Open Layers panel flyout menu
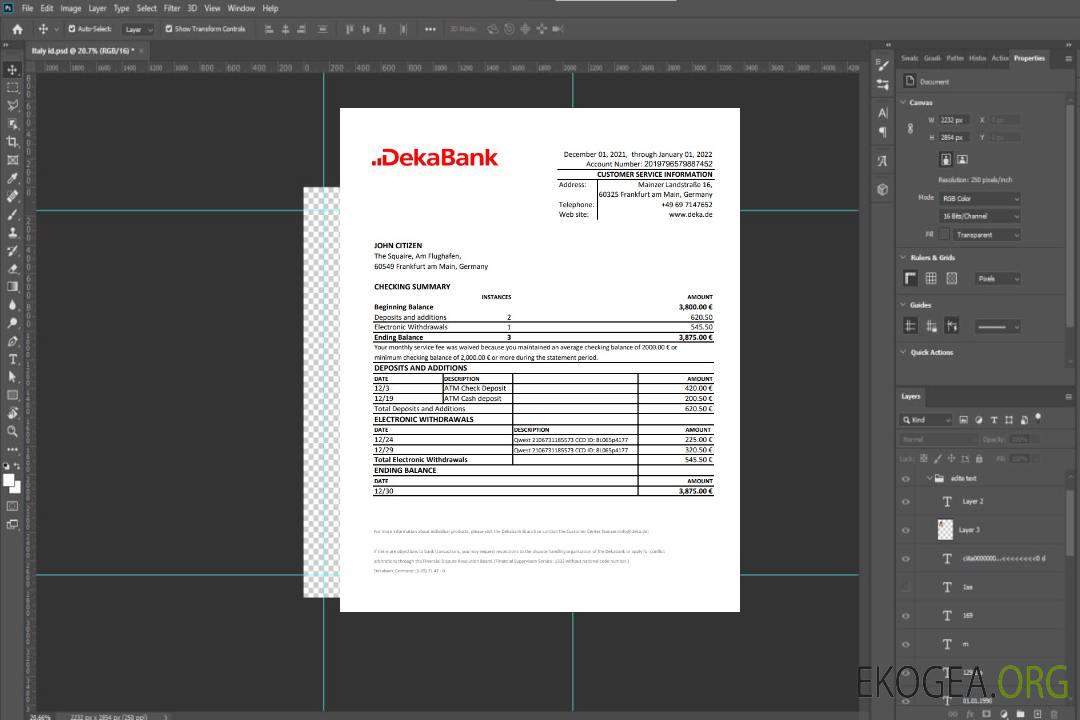The height and width of the screenshot is (720, 1080). (x=1068, y=397)
